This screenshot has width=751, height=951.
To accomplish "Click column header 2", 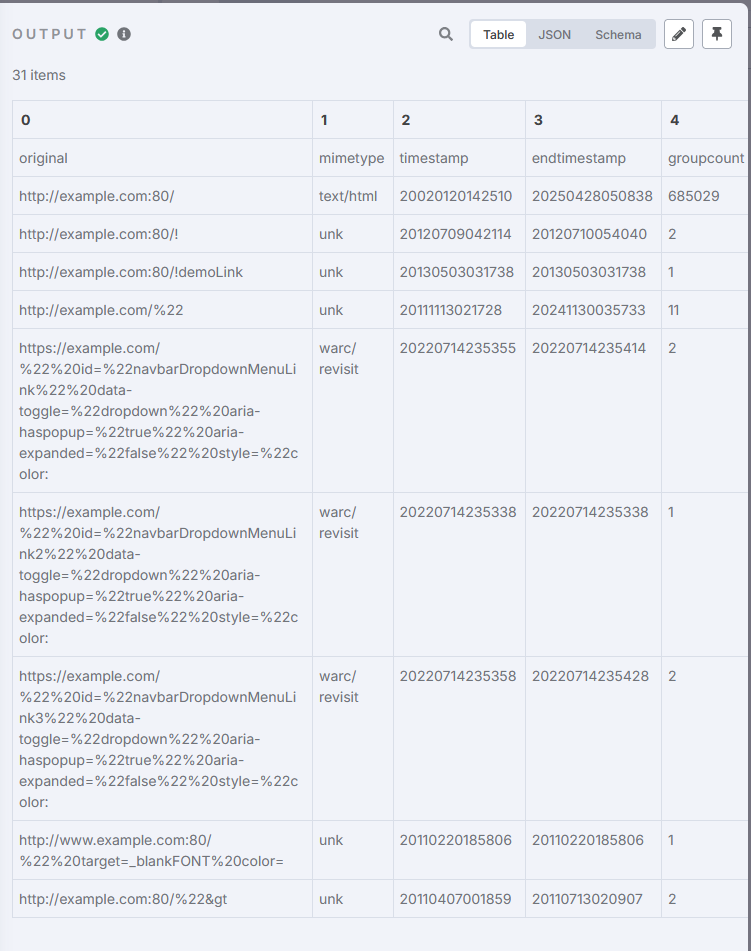I will point(405,120).
